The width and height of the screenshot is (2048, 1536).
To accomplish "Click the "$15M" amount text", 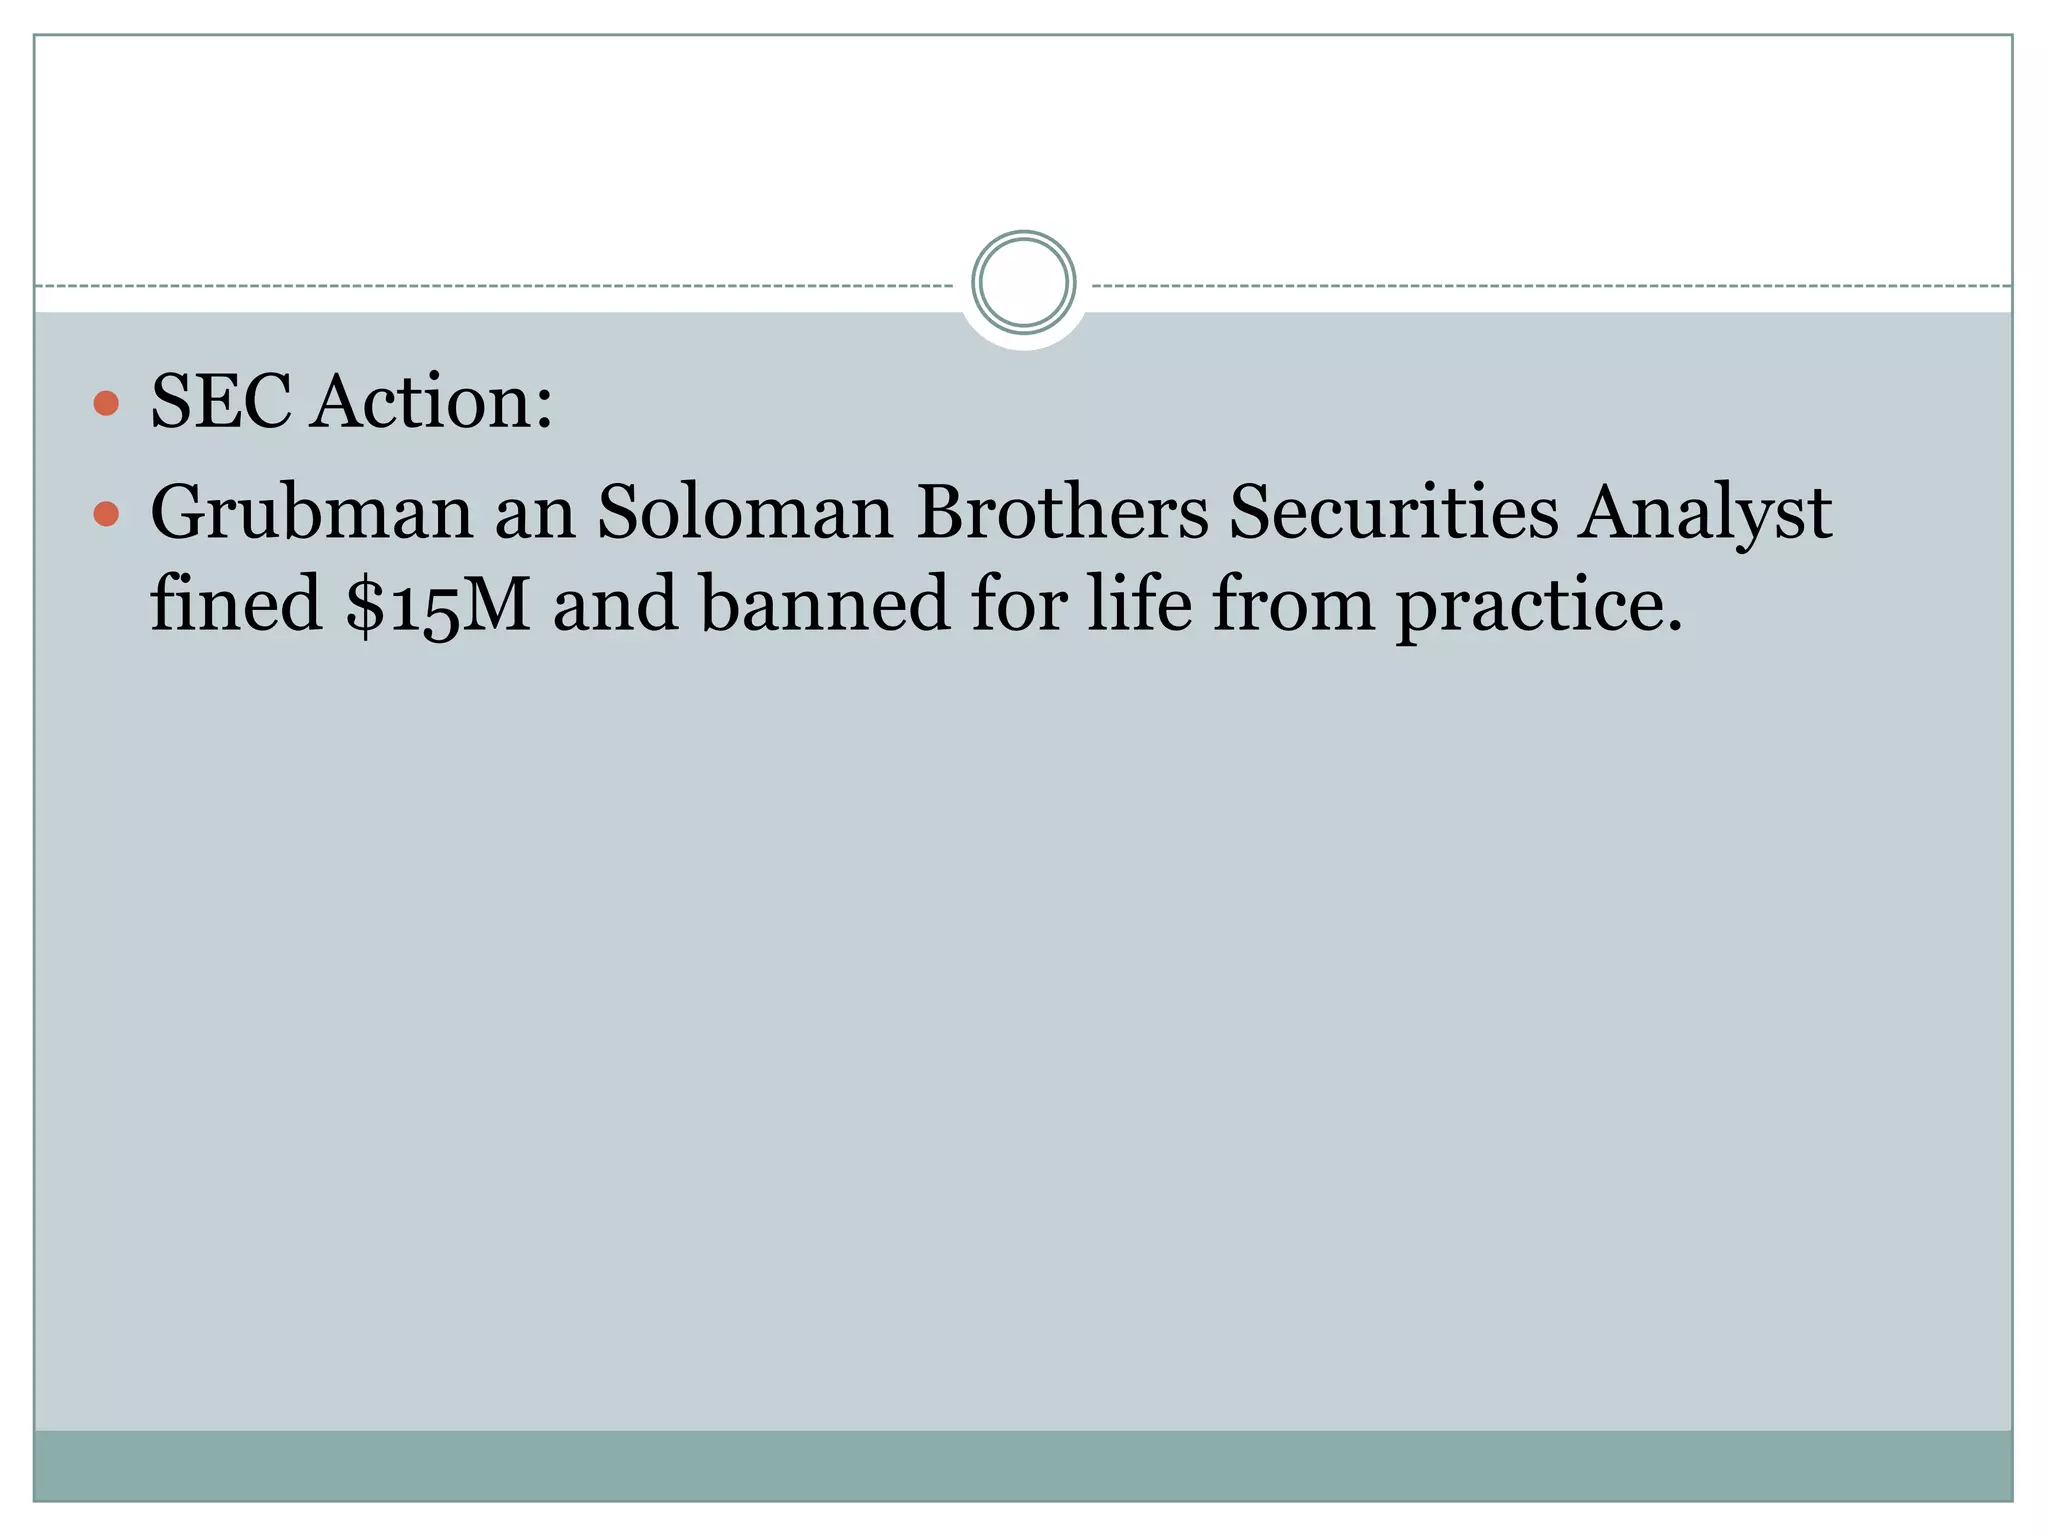I will tap(437, 605).
